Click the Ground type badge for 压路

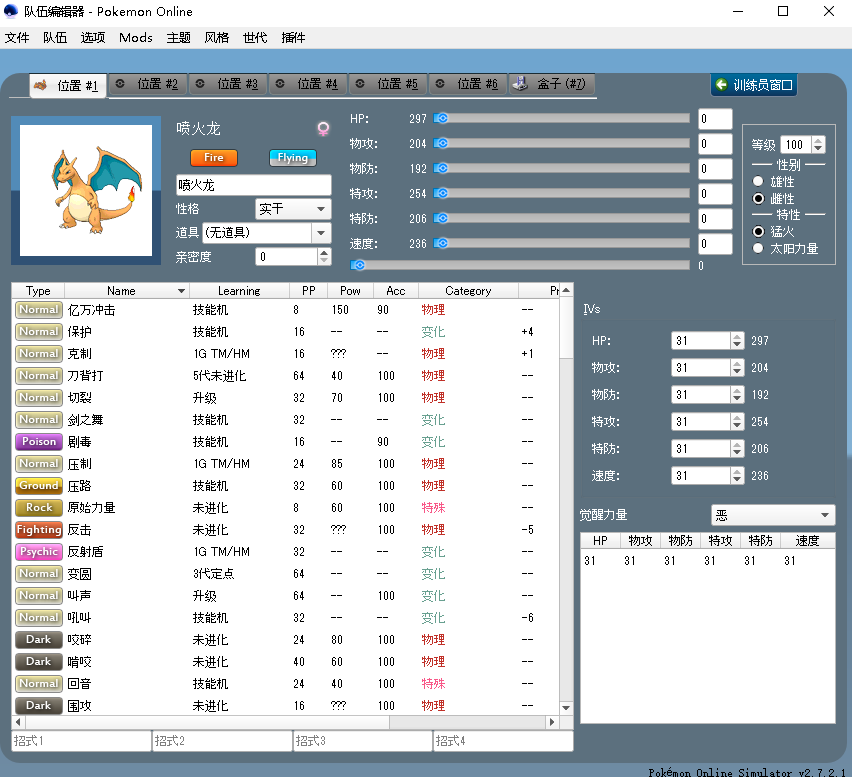pos(39,485)
